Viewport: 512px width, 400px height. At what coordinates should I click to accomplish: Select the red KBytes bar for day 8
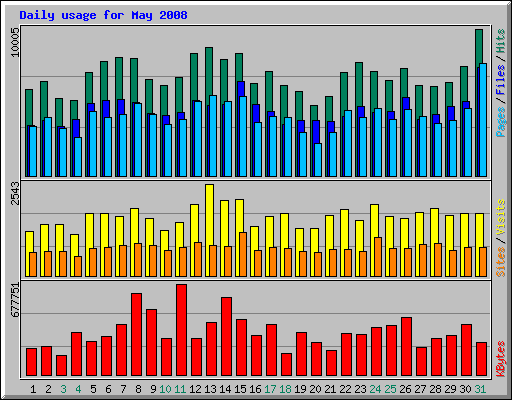[x=136, y=335]
